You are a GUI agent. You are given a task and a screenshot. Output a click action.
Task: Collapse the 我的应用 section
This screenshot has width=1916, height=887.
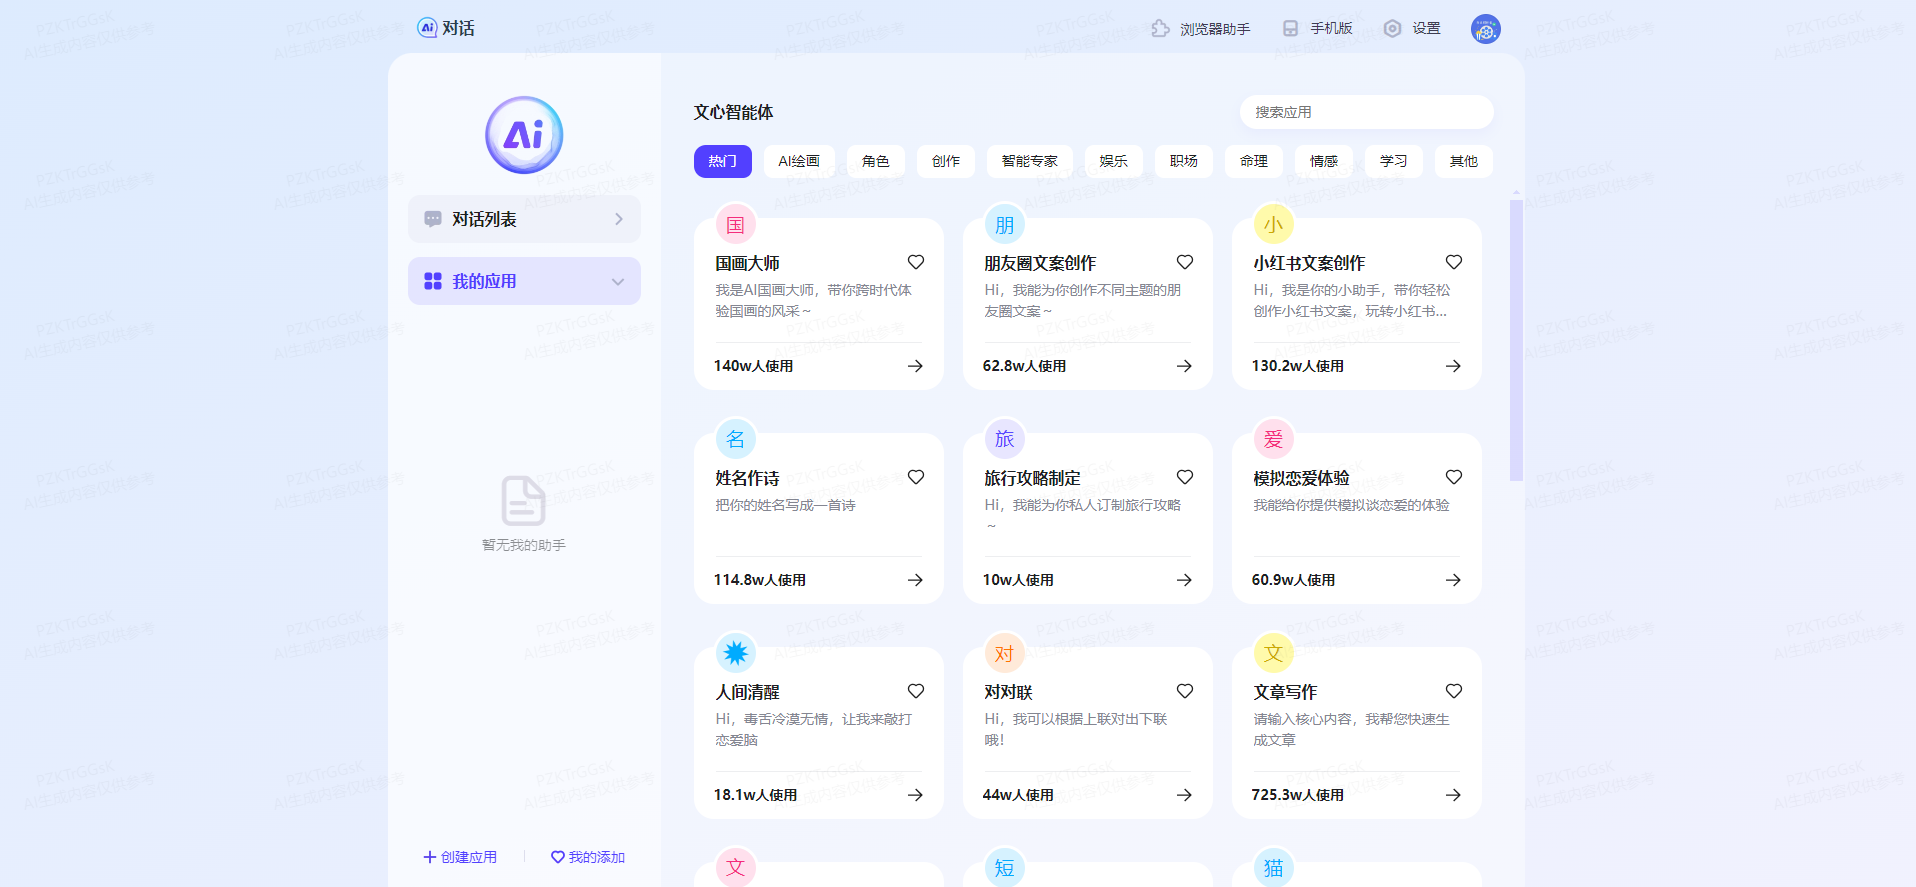(618, 282)
